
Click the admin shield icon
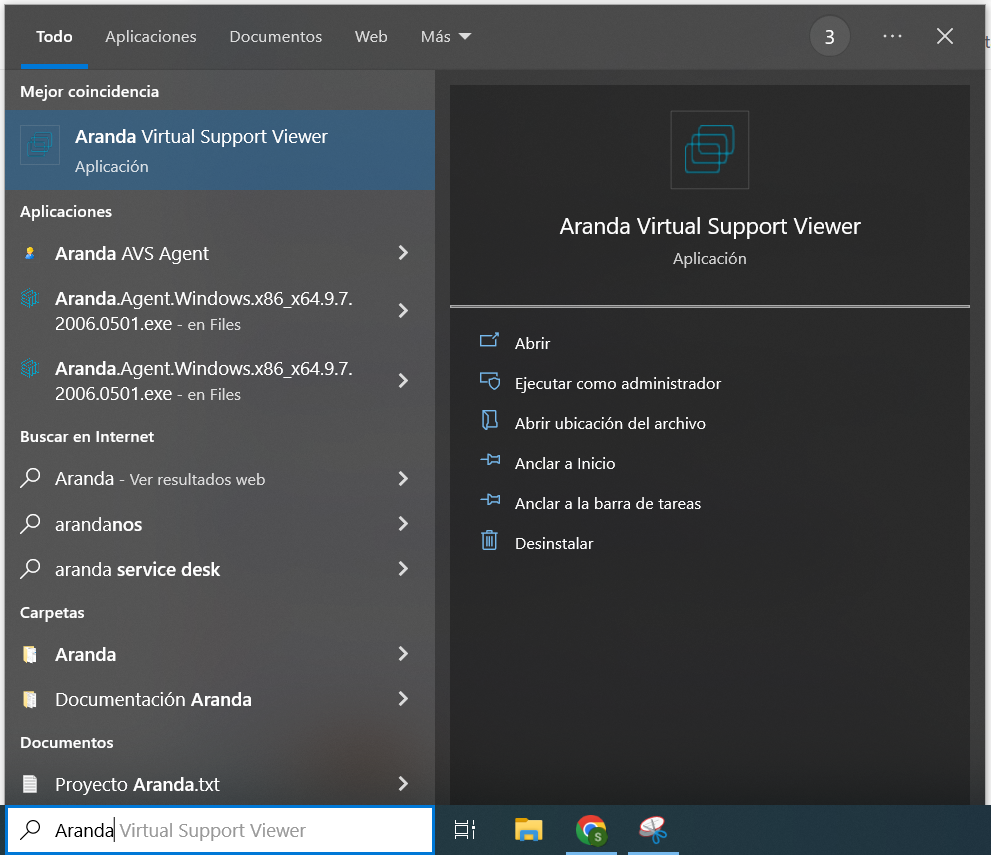490,381
